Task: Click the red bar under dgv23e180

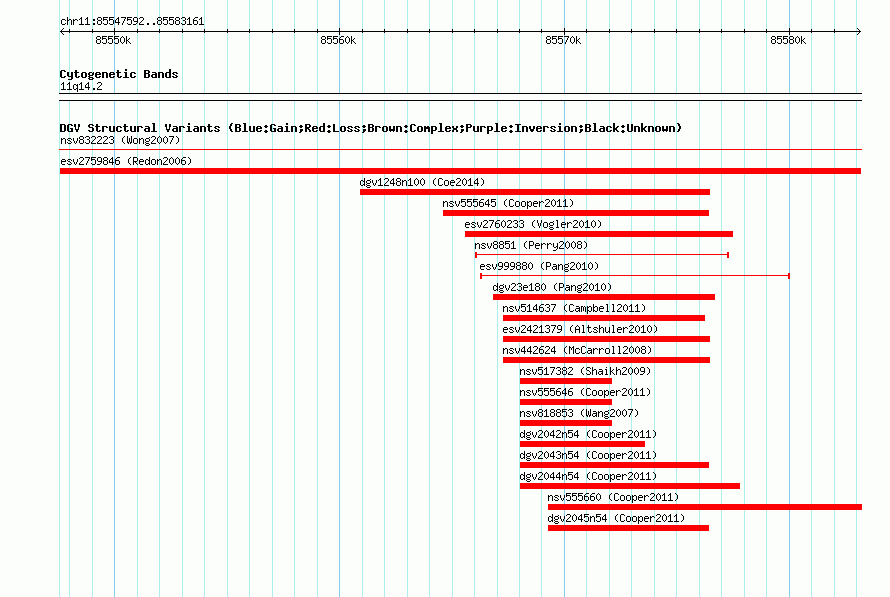Action: pos(604,297)
